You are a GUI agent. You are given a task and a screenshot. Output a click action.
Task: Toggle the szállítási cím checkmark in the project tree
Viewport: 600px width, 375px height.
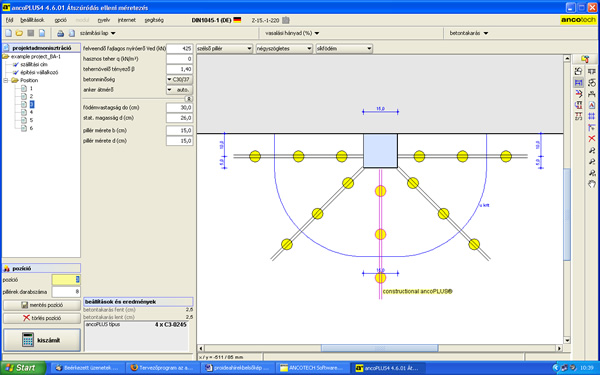click(16, 64)
